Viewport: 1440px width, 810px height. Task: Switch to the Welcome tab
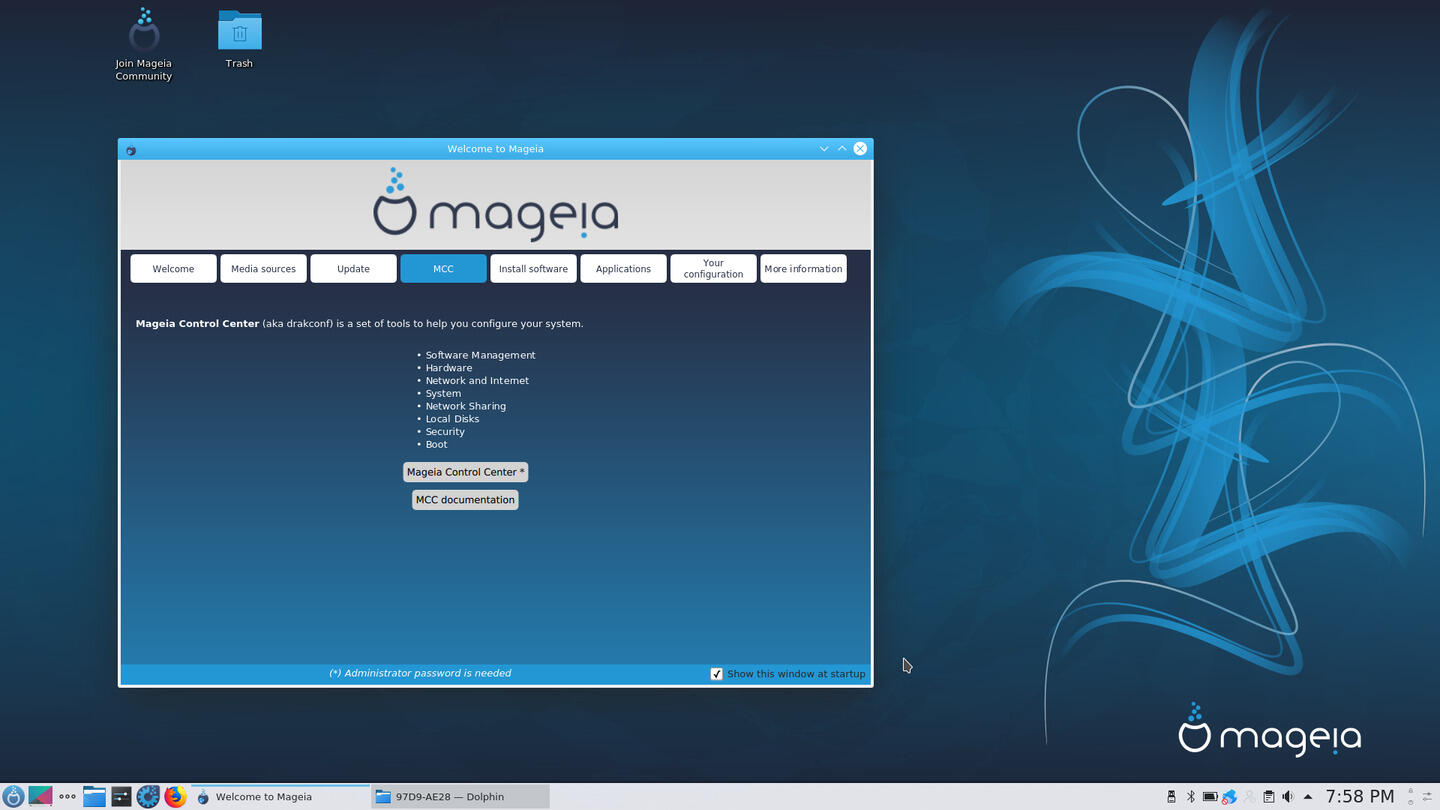pos(173,268)
